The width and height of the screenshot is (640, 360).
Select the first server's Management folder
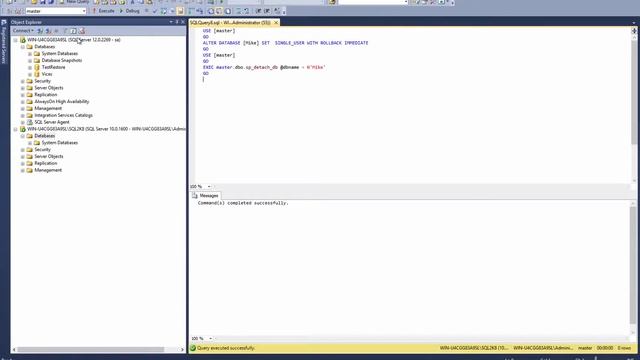[48, 109]
